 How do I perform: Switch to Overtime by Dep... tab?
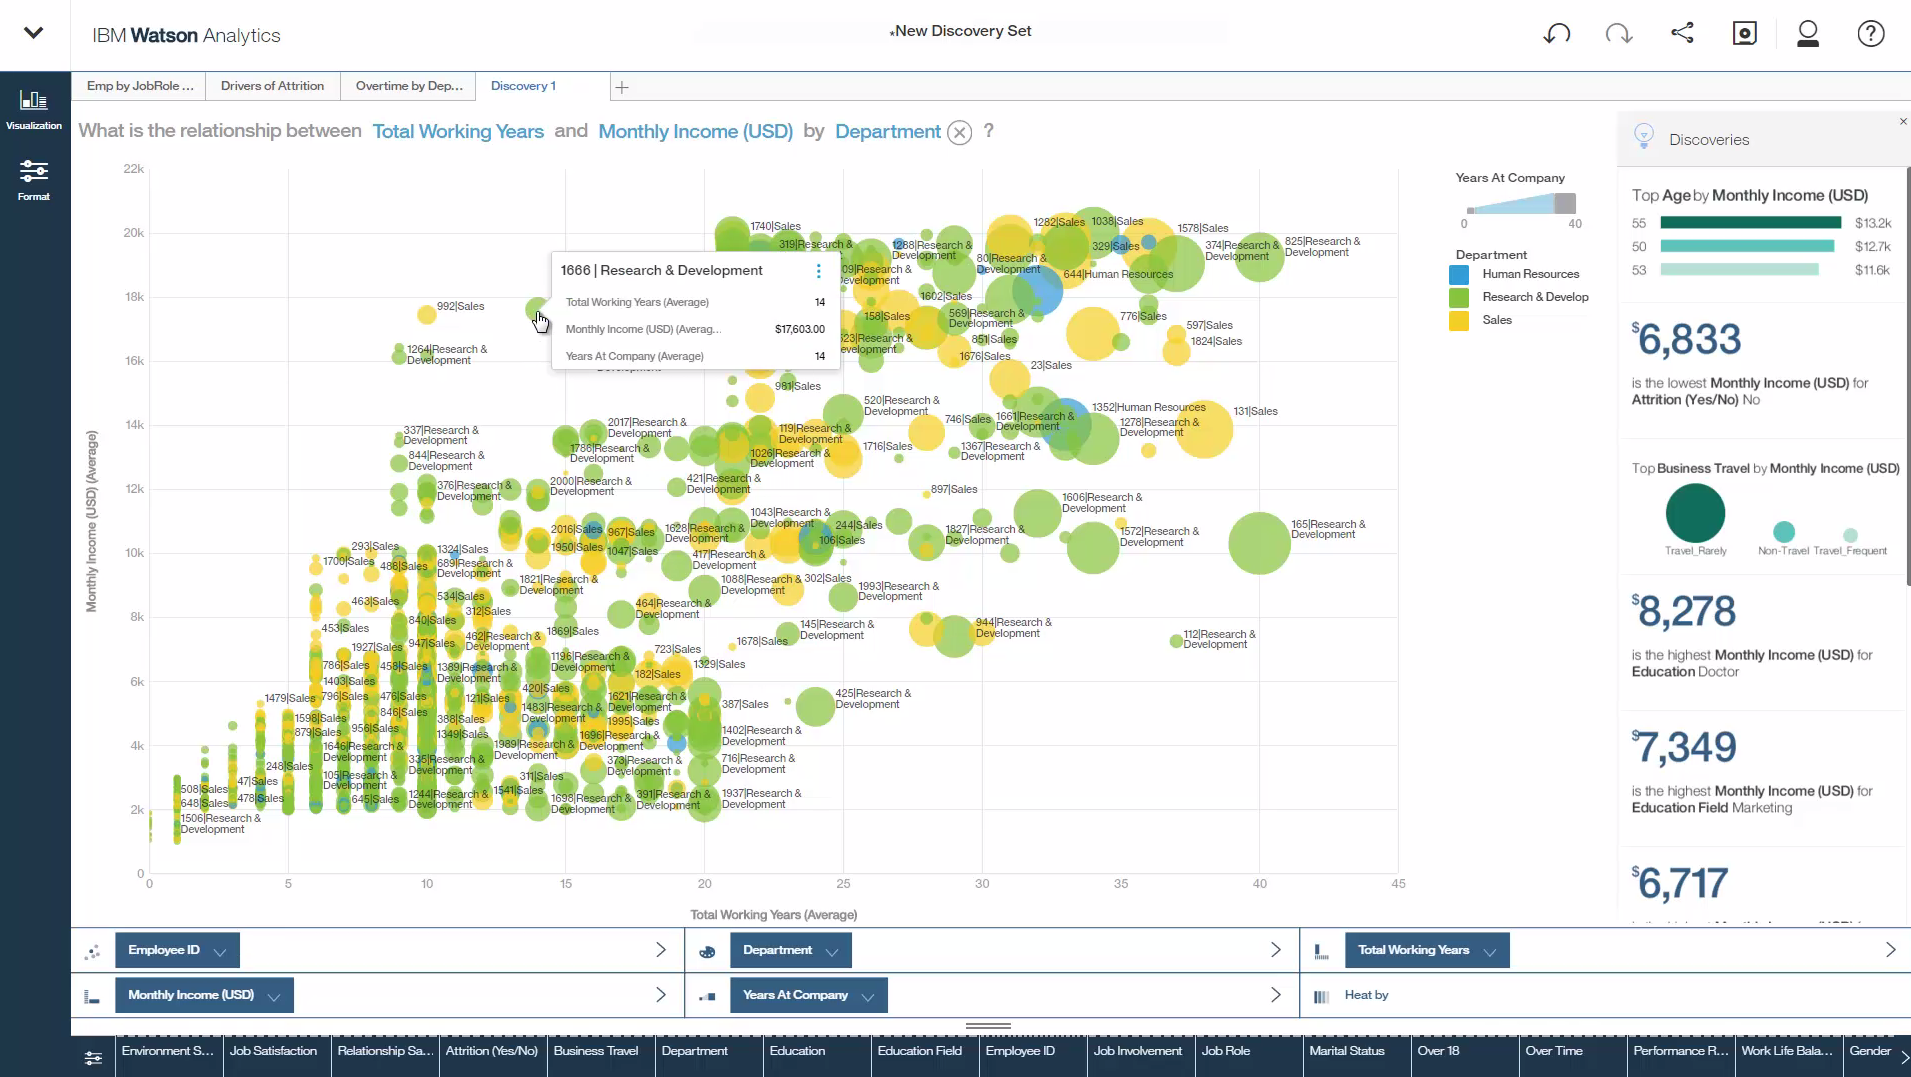(x=409, y=86)
